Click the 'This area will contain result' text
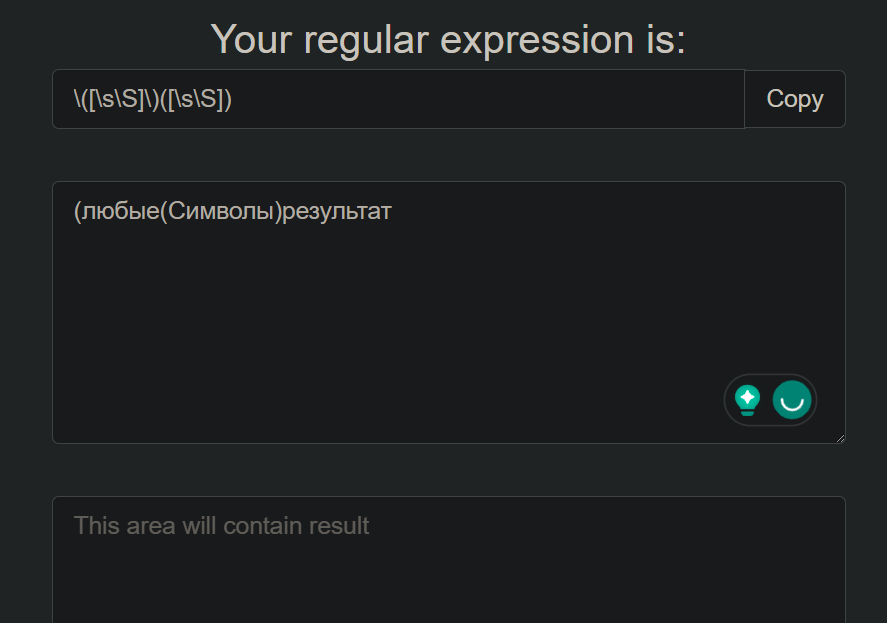The height and width of the screenshot is (623, 887). pyautogui.click(x=219, y=525)
